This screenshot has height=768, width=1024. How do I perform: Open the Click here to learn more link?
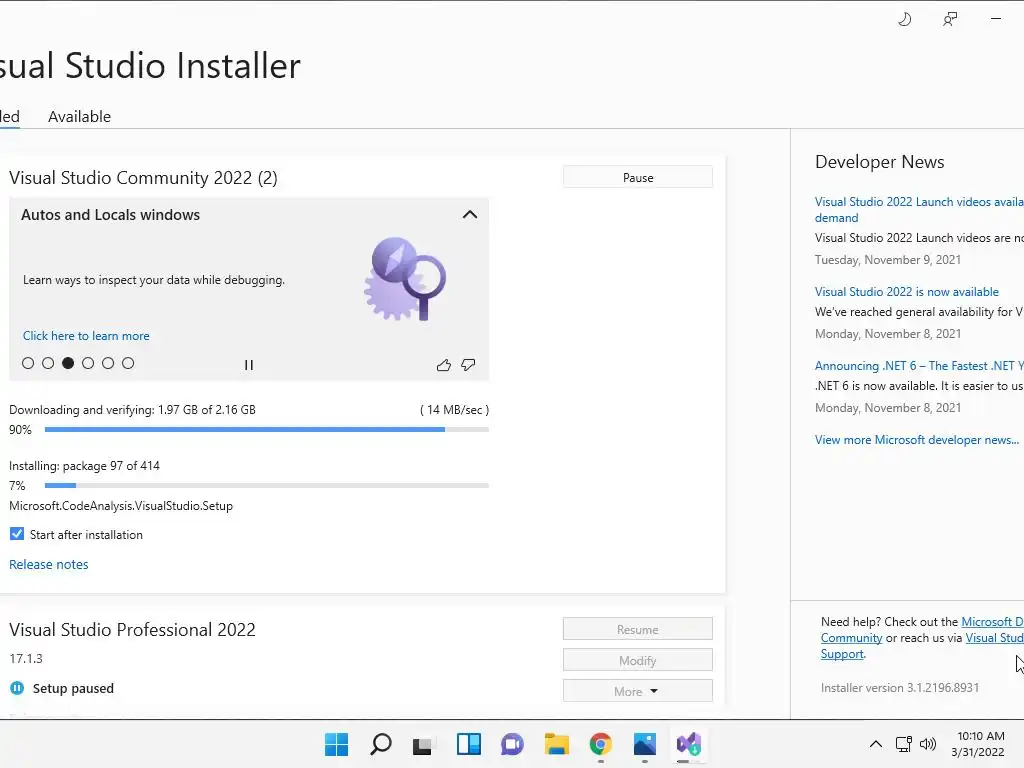(x=86, y=336)
